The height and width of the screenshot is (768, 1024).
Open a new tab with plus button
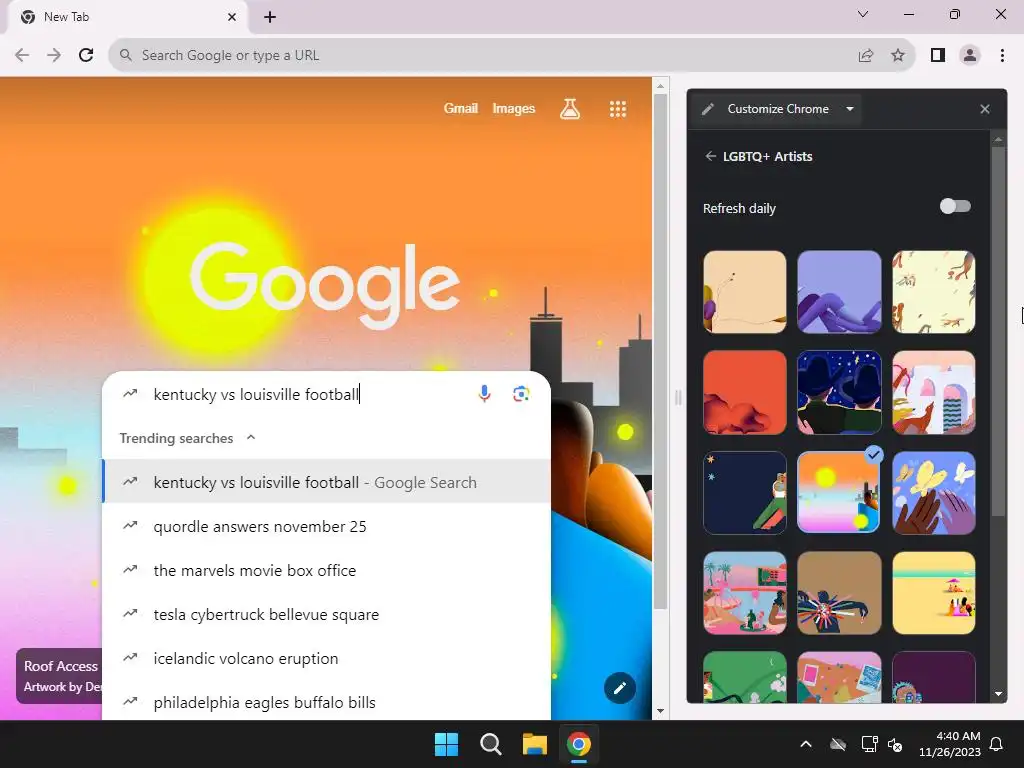tap(270, 17)
